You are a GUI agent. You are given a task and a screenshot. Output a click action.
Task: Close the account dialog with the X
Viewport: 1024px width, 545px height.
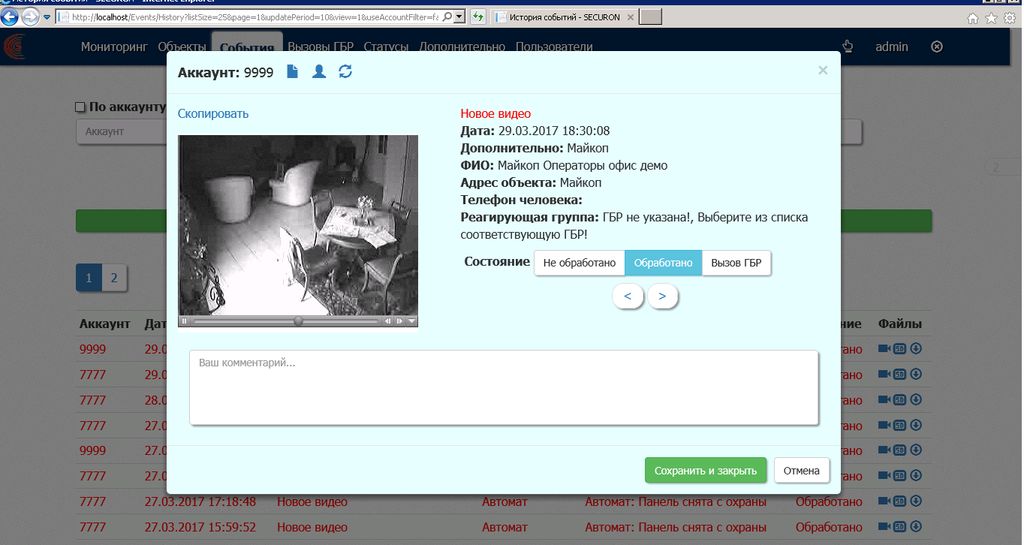pyautogui.click(x=823, y=70)
